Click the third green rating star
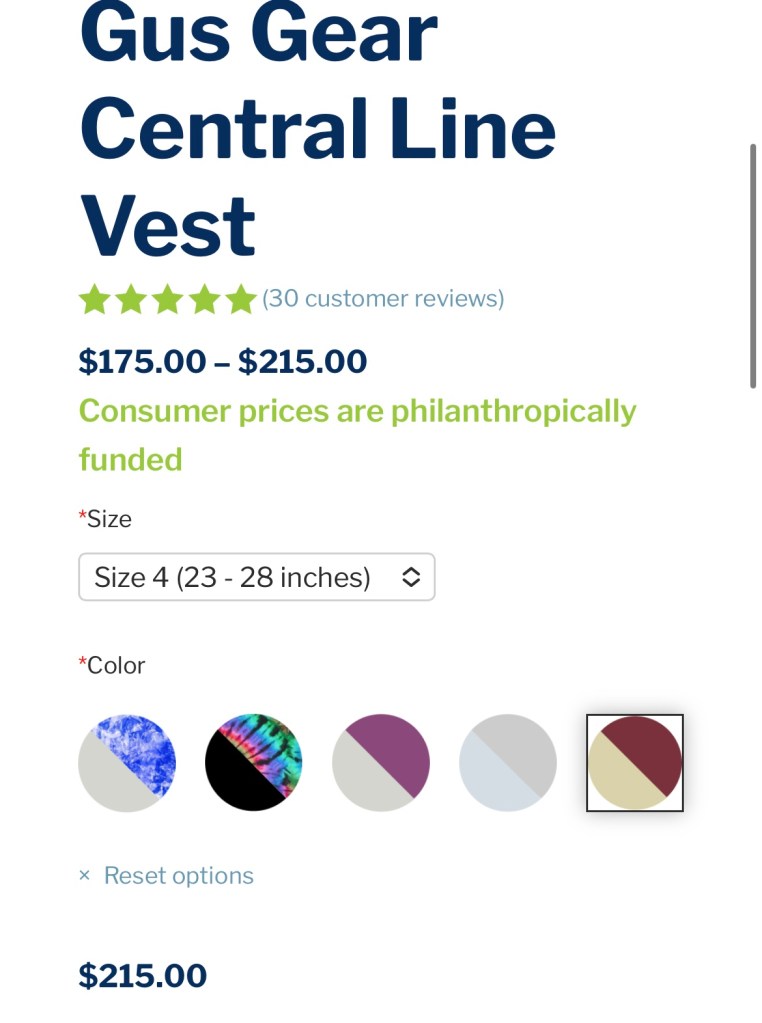Image resolution: width=762 pixels, height=1023 pixels. click(x=167, y=299)
